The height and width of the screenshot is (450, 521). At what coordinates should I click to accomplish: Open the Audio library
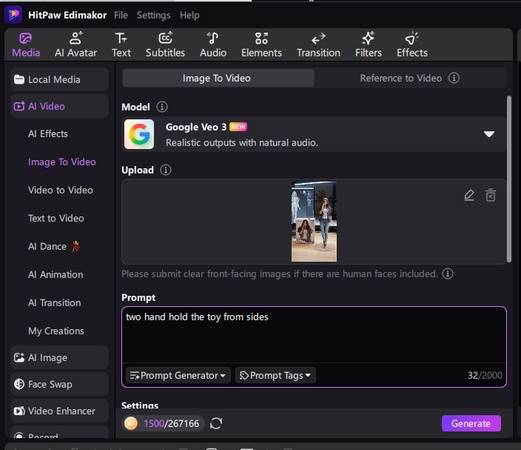click(x=213, y=45)
